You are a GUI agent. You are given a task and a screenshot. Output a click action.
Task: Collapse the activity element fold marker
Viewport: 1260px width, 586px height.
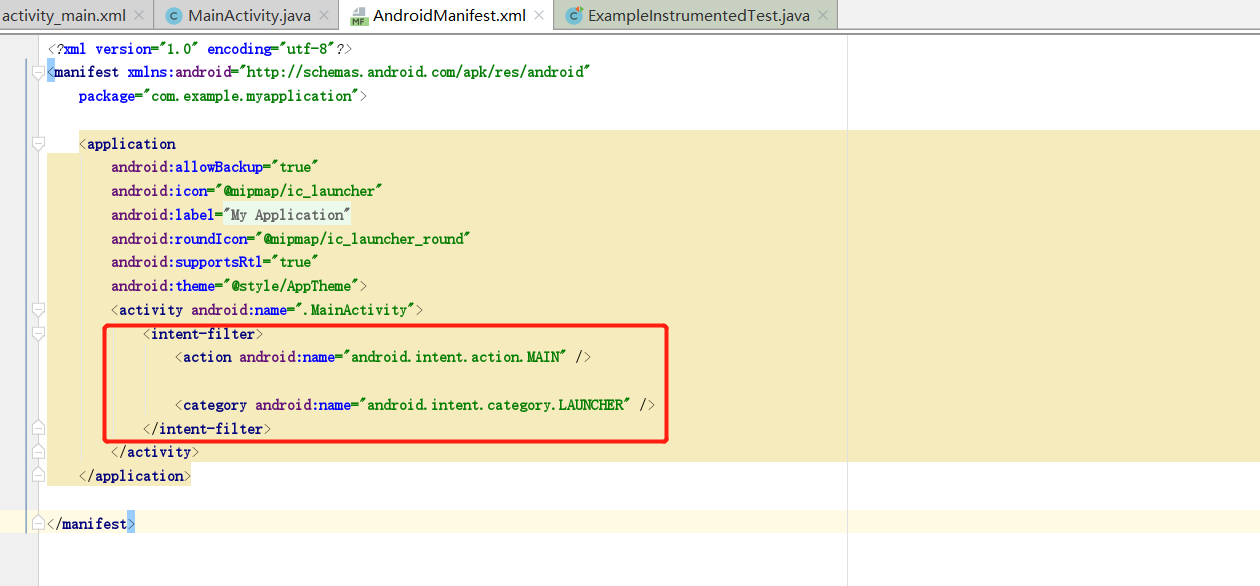[x=39, y=310]
